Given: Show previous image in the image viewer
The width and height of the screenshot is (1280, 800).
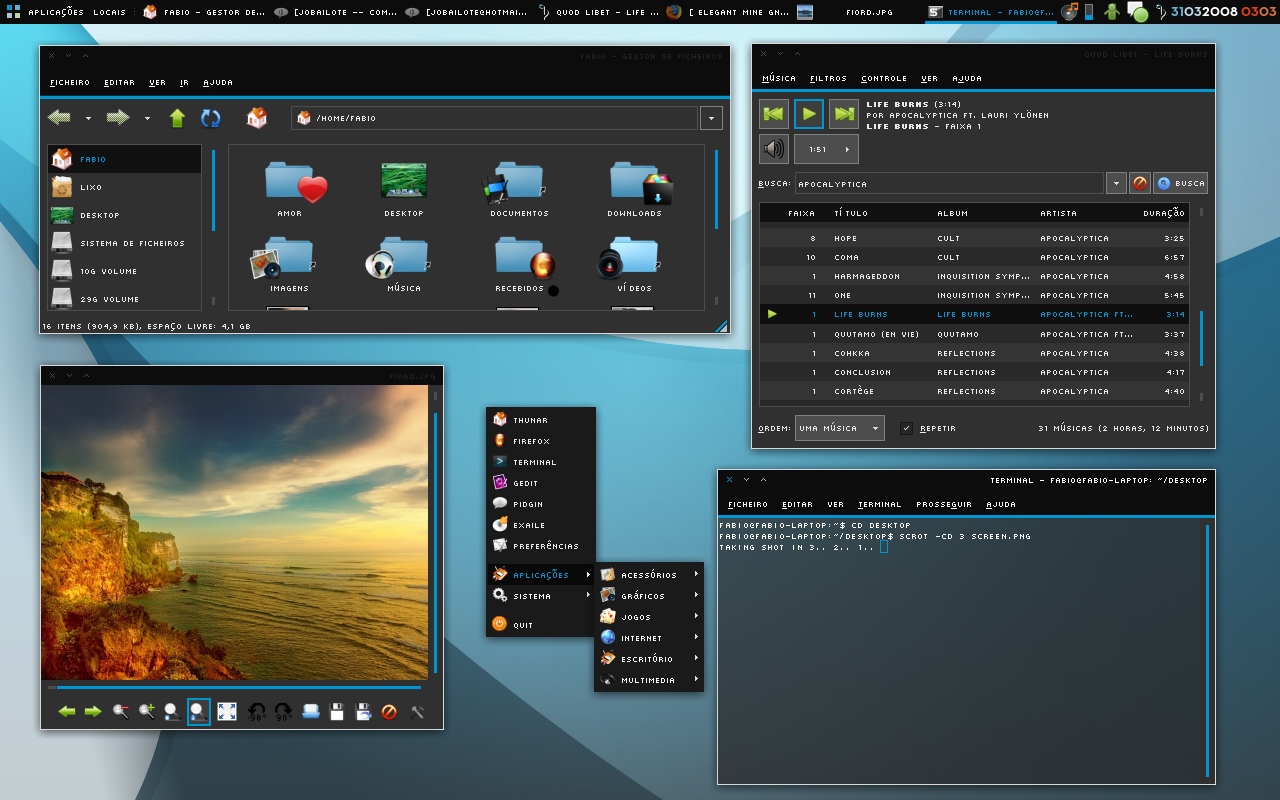Looking at the screenshot, I should tap(67, 712).
